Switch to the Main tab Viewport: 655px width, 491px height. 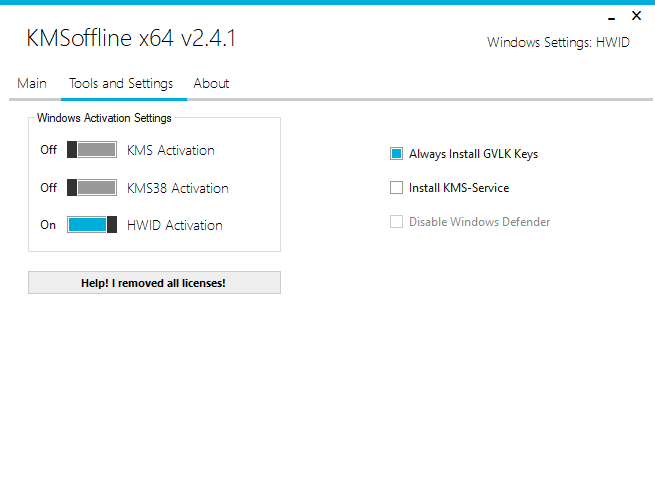[32, 84]
